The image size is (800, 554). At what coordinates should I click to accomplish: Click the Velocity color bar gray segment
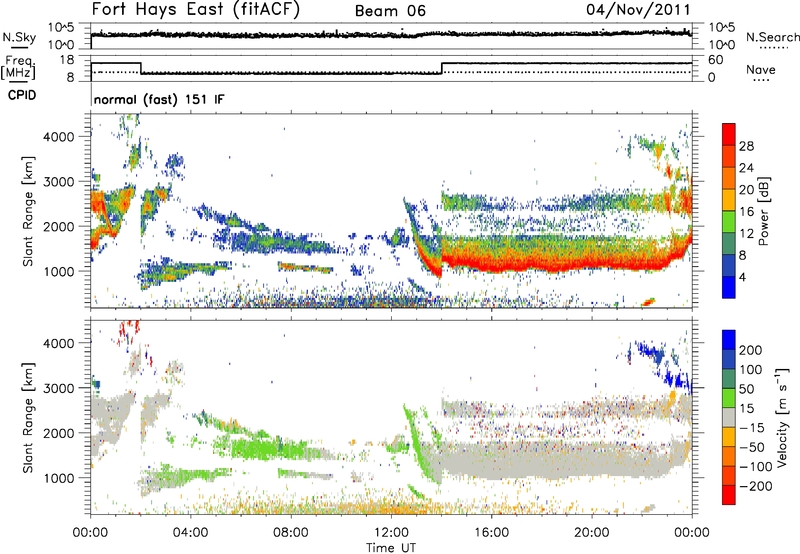pos(729,417)
